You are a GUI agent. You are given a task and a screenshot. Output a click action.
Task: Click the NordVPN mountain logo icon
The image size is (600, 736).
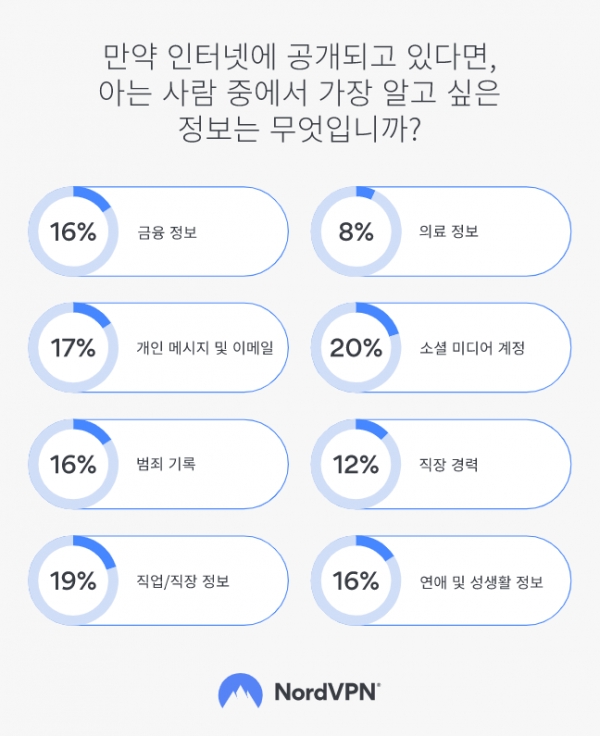click(240, 691)
